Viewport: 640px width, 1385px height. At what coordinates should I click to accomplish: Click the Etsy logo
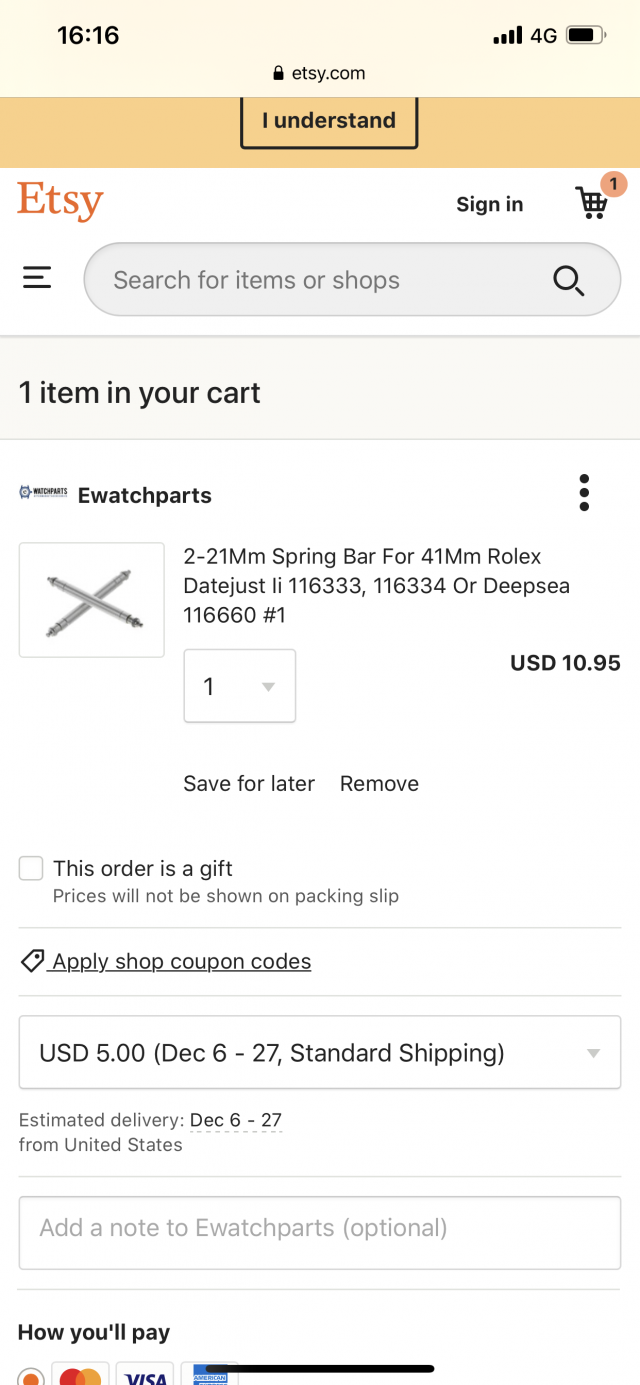(x=60, y=202)
